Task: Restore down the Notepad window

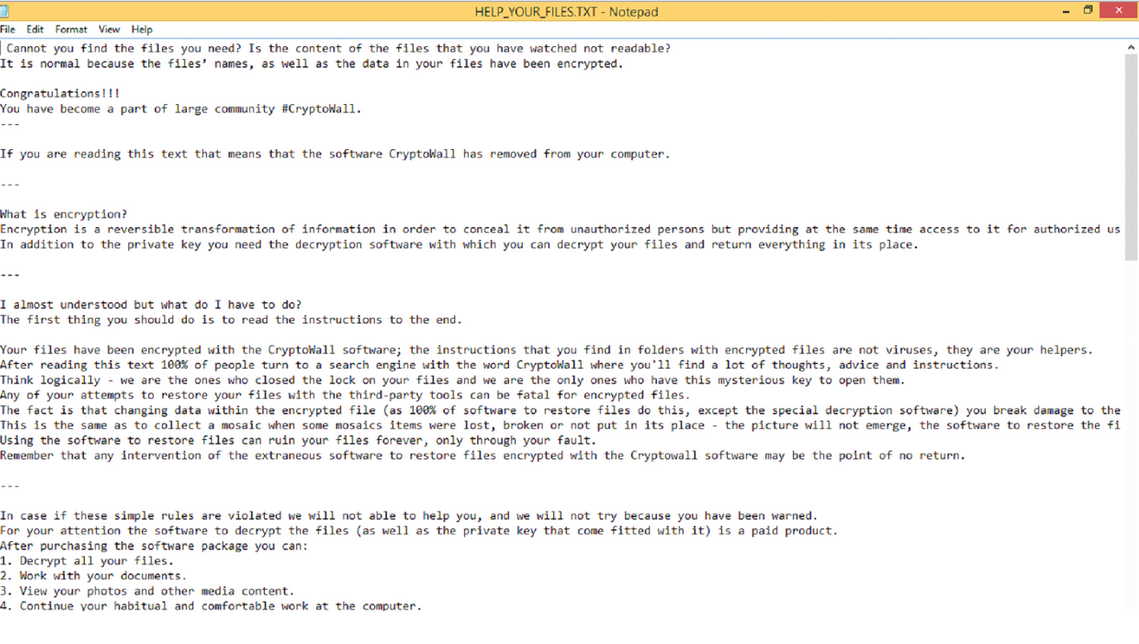Action: pyautogui.click(x=1087, y=11)
